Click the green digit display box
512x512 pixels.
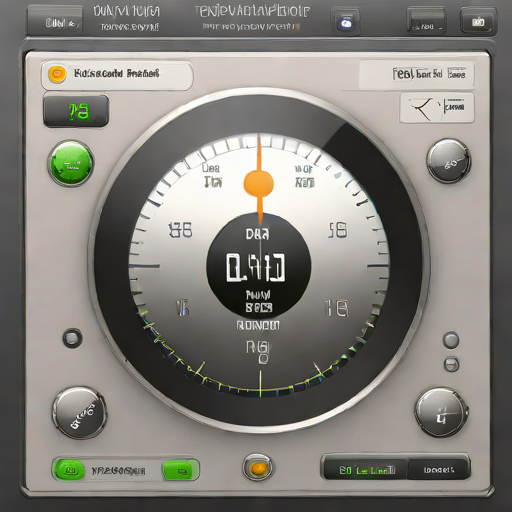[x=76, y=111]
